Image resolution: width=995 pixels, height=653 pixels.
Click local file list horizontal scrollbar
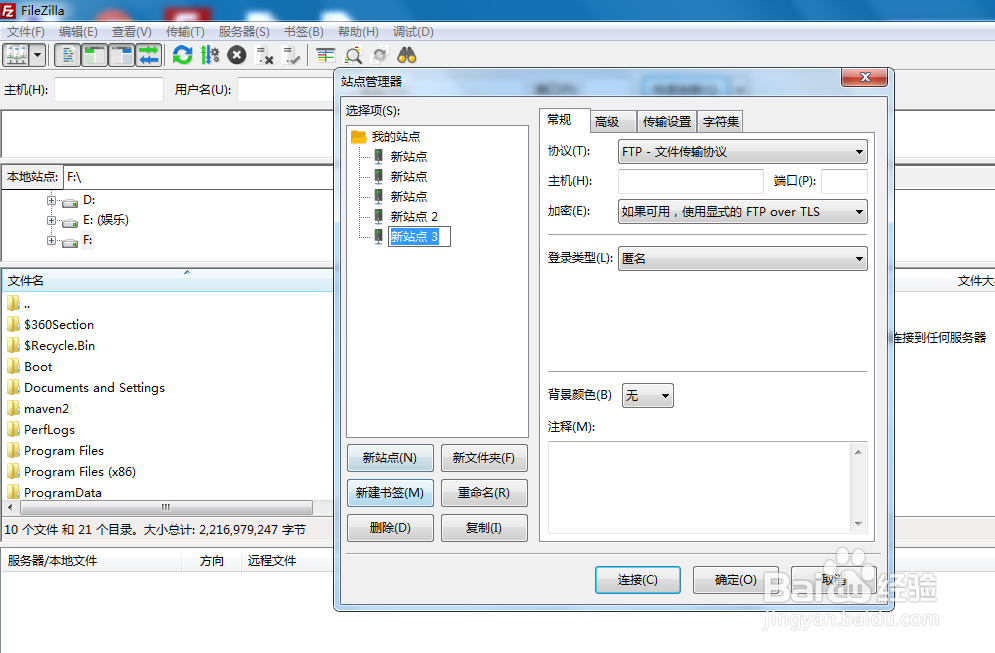[x=166, y=507]
